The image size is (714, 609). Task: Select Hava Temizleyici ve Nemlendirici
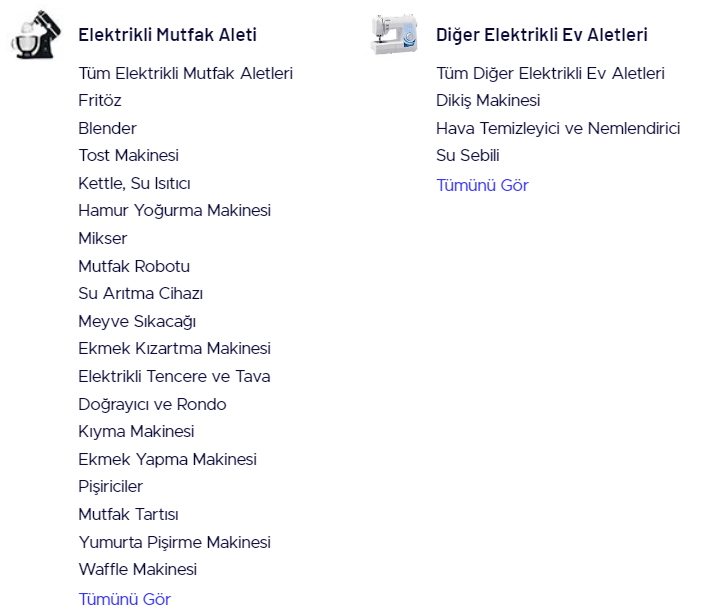558,128
